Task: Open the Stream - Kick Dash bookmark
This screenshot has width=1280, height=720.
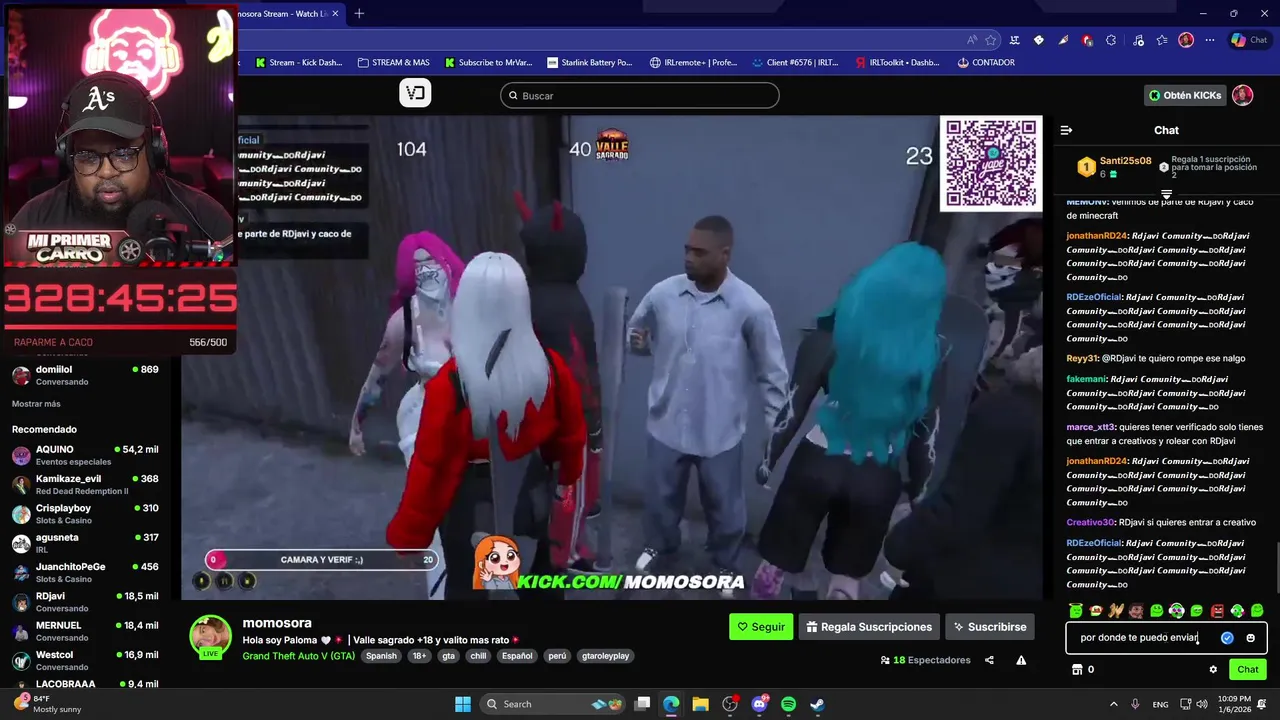Action: (x=298, y=62)
